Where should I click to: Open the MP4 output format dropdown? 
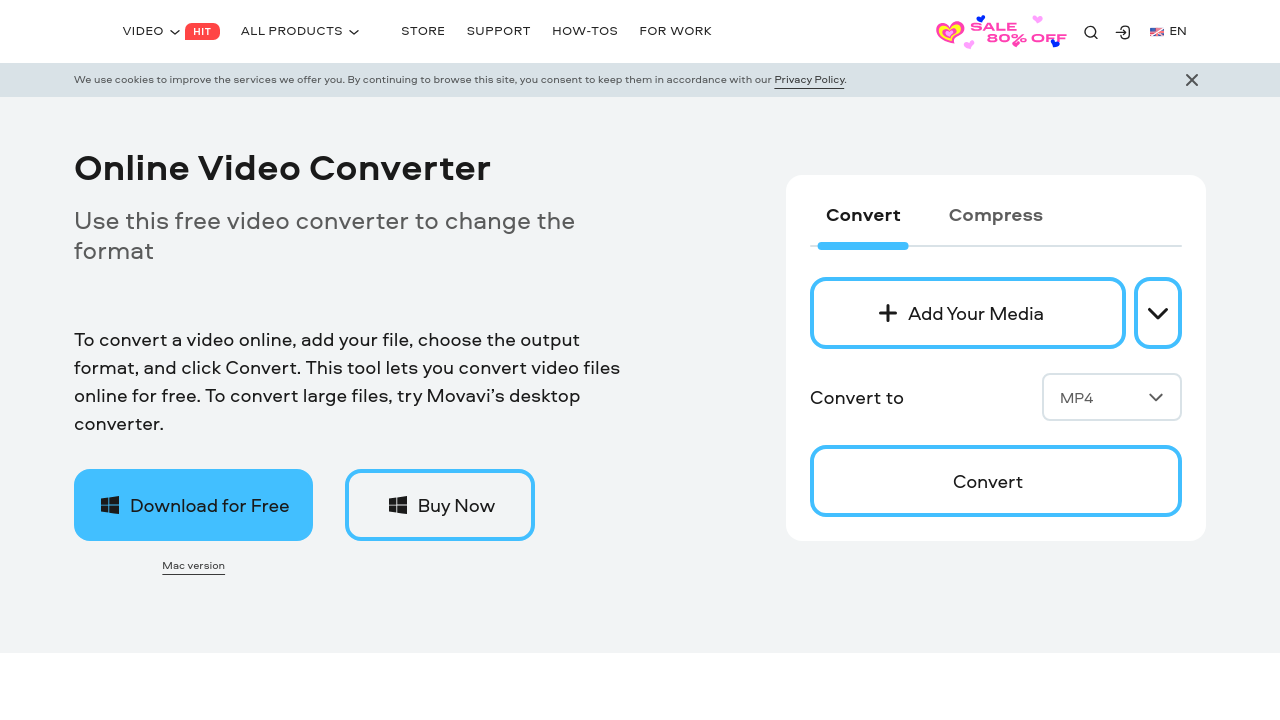1111,397
